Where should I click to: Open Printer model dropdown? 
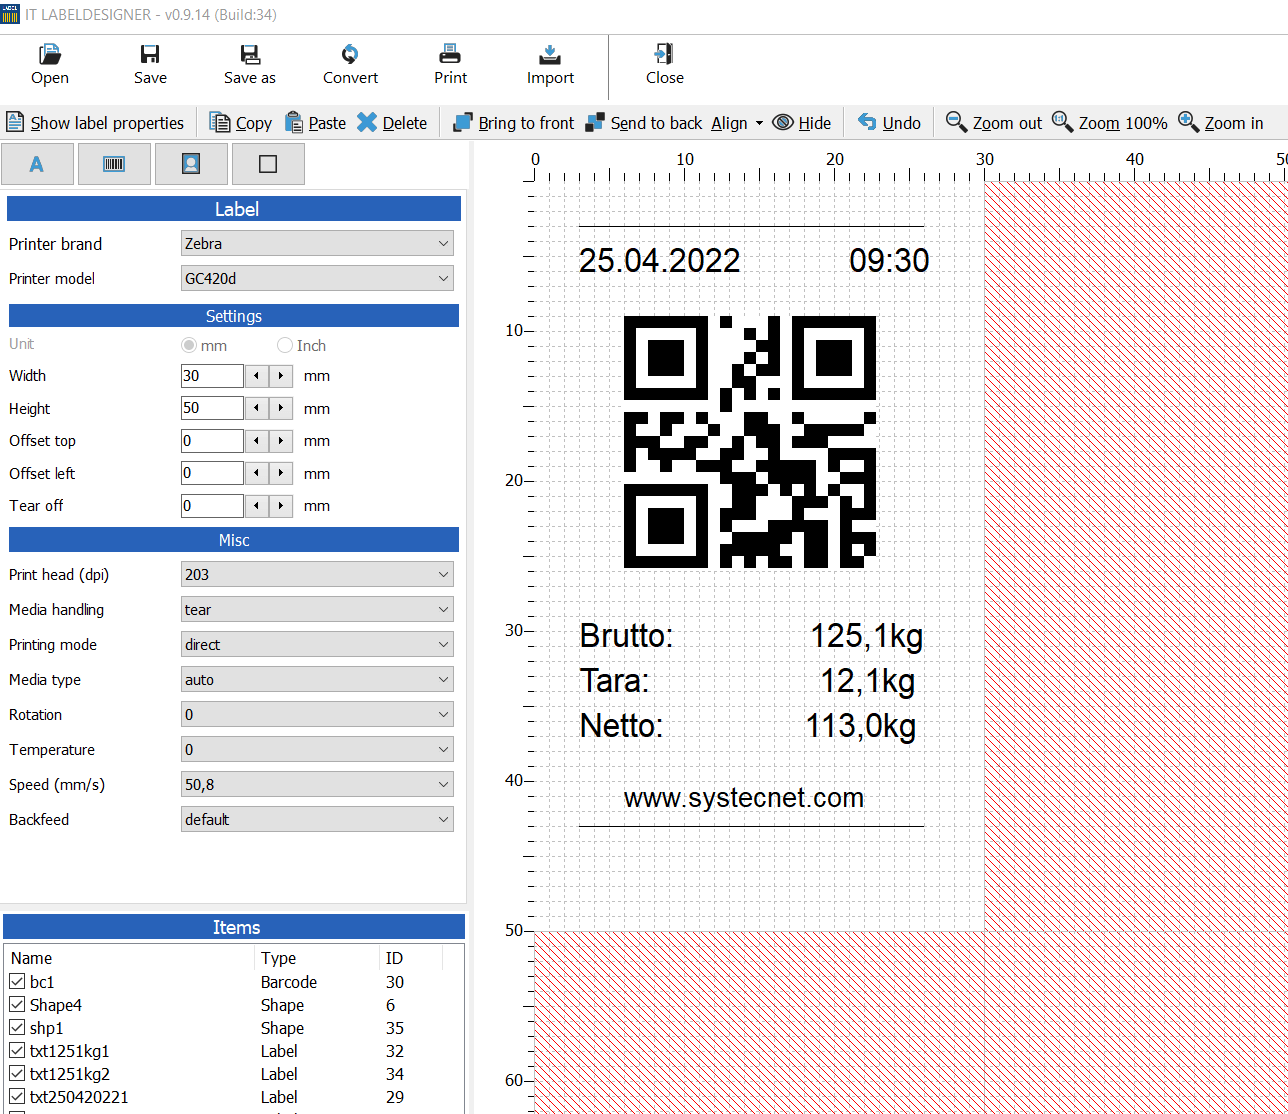click(x=317, y=278)
